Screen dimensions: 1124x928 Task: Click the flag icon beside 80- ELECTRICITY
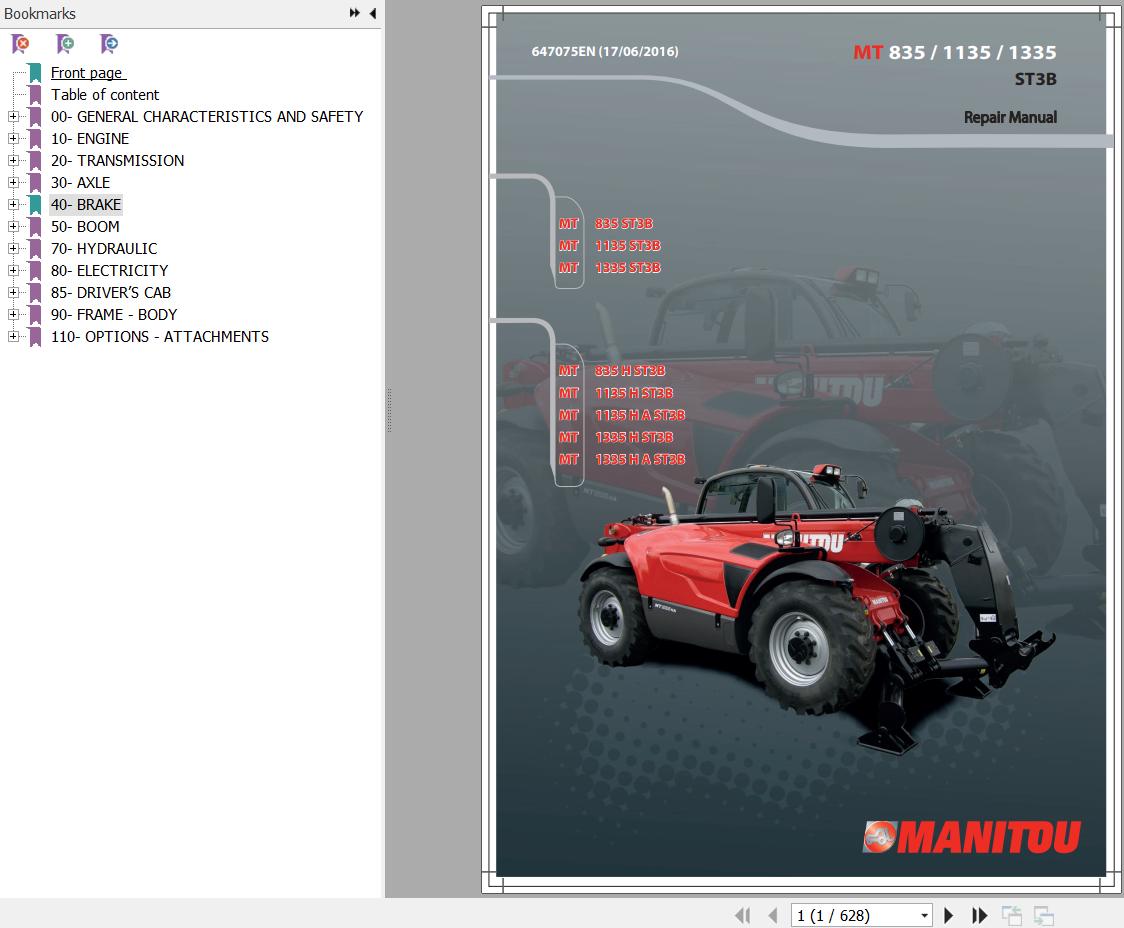point(34,270)
